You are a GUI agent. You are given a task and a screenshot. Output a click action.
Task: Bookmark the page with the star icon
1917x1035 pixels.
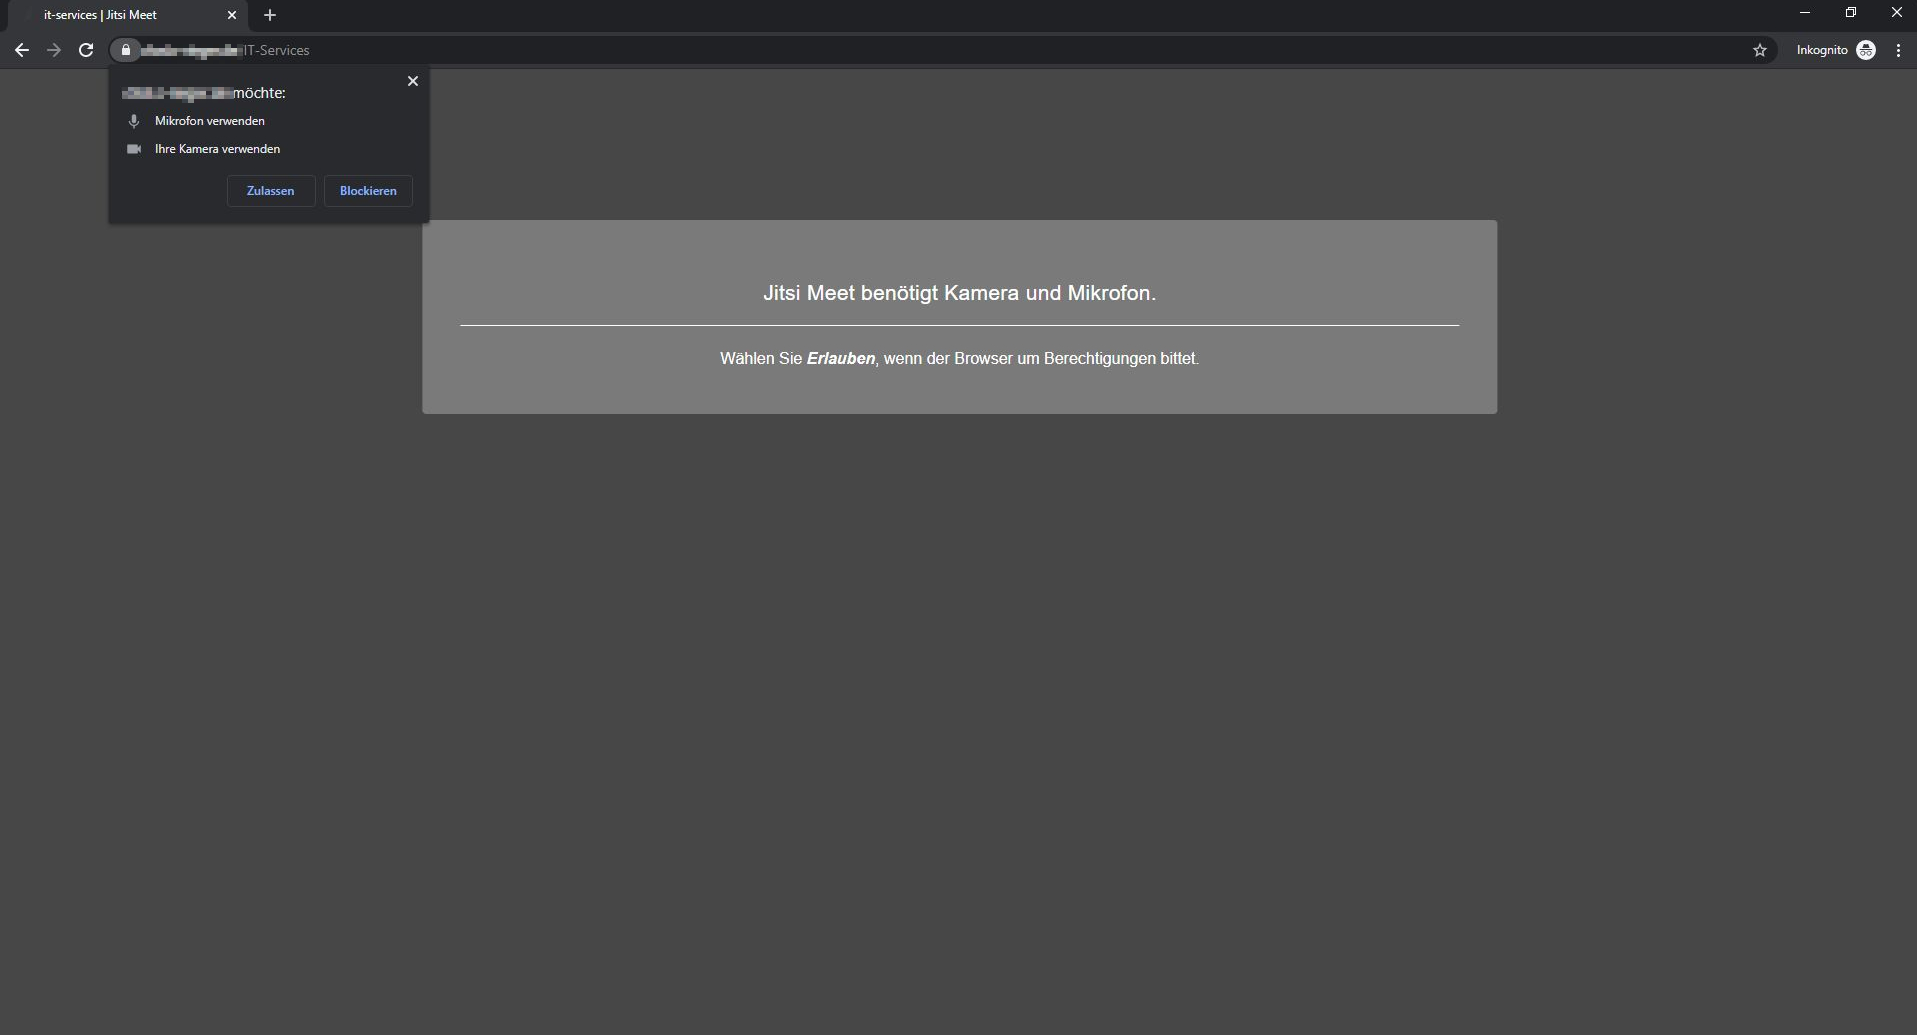pos(1760,50)
